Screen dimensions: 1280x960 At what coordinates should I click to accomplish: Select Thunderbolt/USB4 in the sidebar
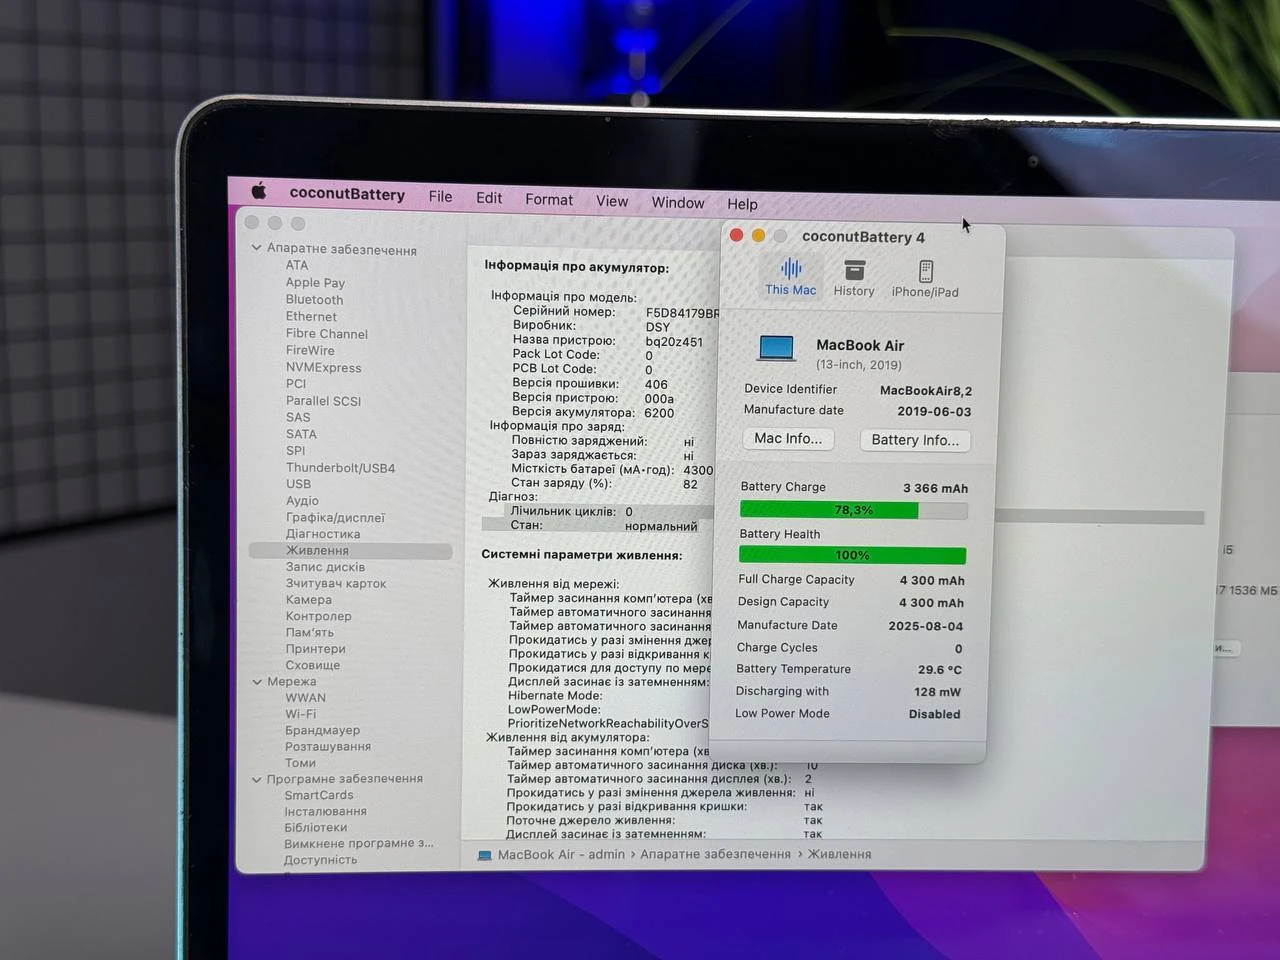tap(340, 468)
